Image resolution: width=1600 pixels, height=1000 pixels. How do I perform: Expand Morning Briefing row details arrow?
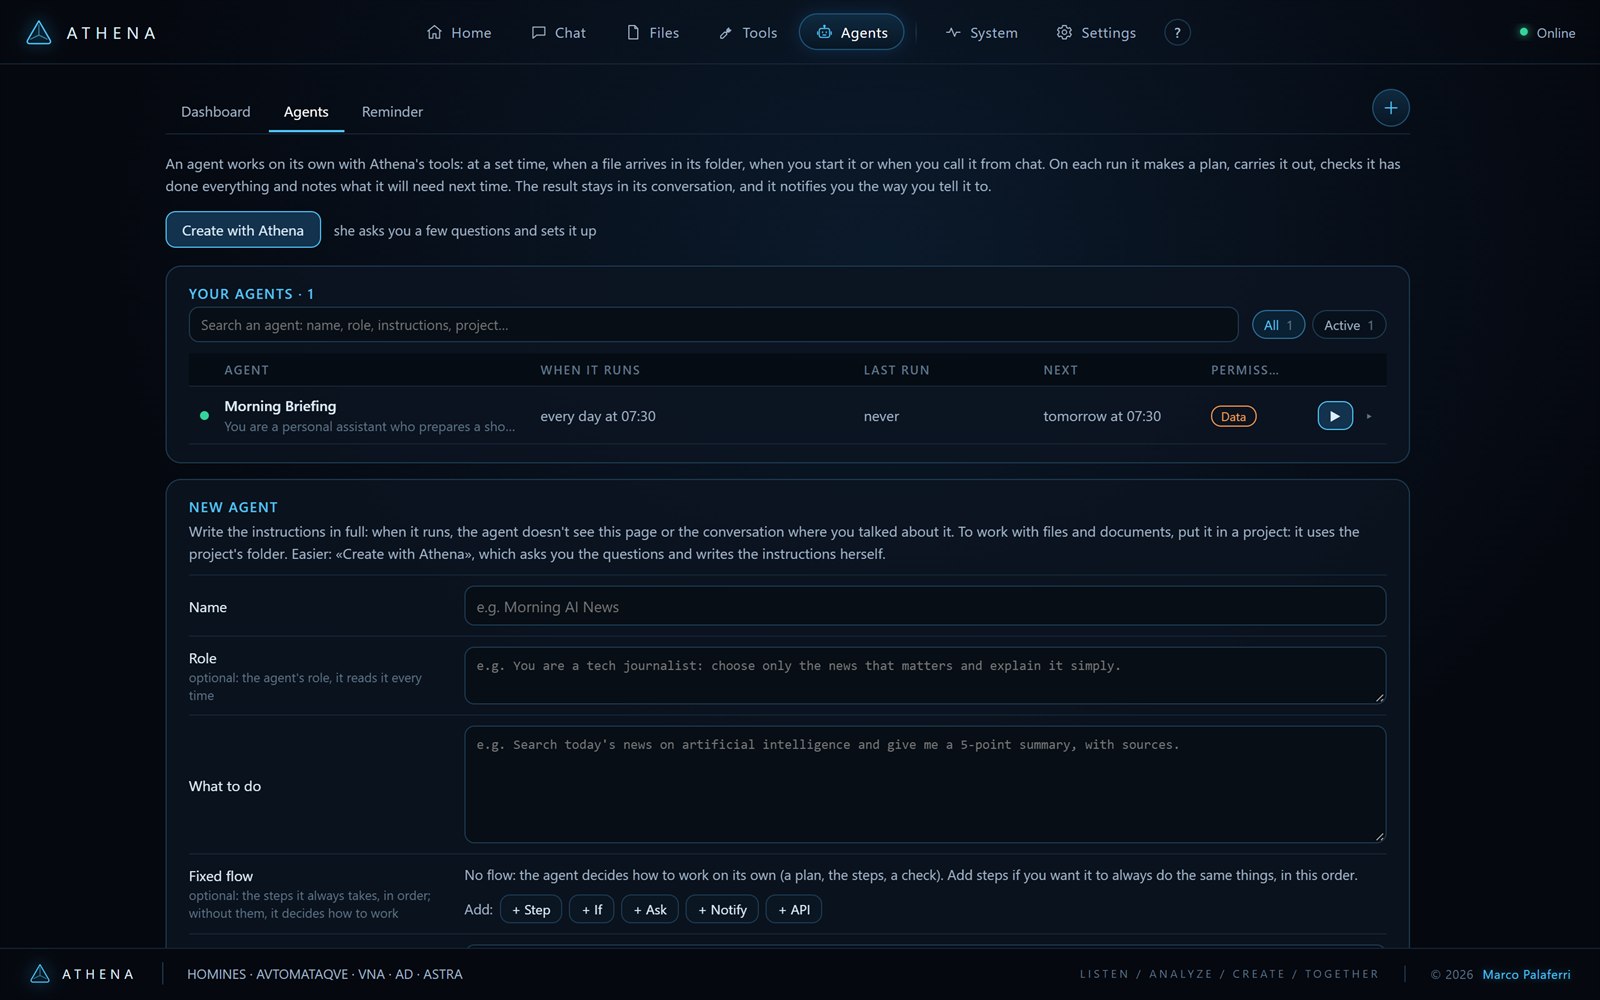pyautogui.click(x=1369, y=416)
